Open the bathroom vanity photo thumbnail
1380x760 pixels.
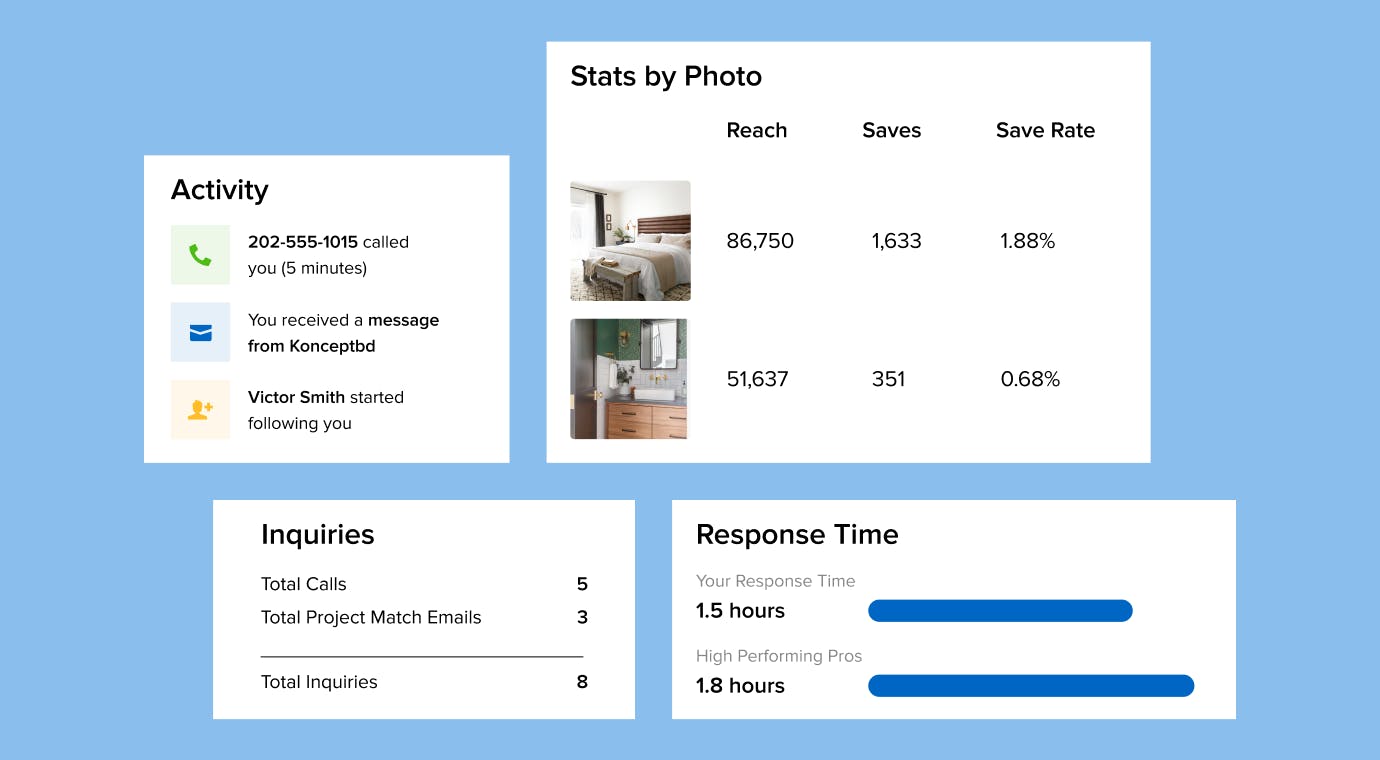point(629,379)
